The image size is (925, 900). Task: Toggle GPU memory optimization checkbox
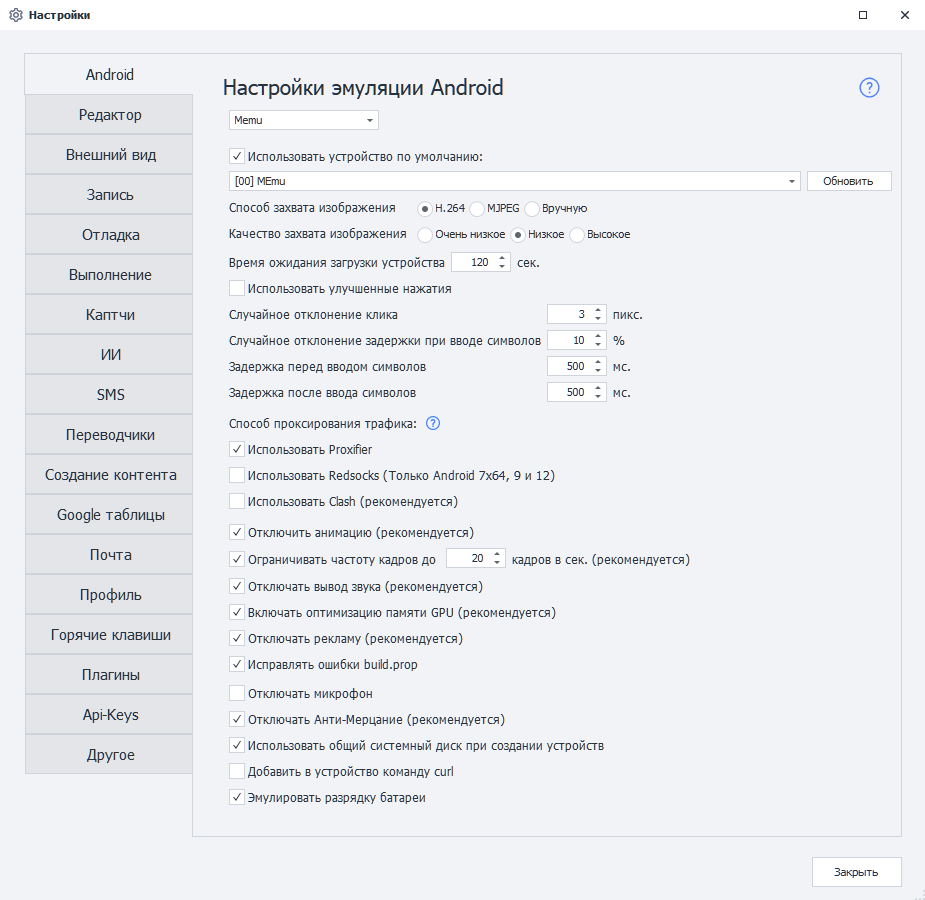coord(237,612)
